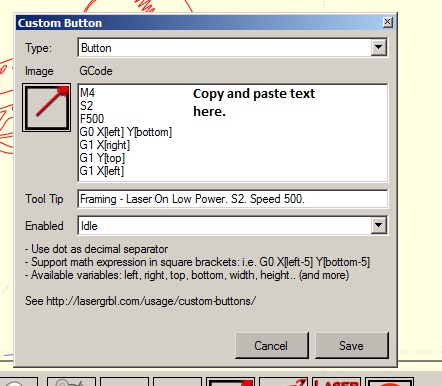
Task: Click the Image label
Action: (x=39, y=71)
